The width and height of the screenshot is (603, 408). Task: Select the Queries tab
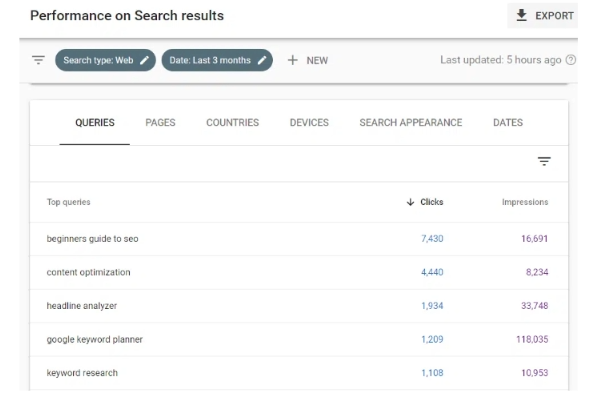[x=95, y=123]
